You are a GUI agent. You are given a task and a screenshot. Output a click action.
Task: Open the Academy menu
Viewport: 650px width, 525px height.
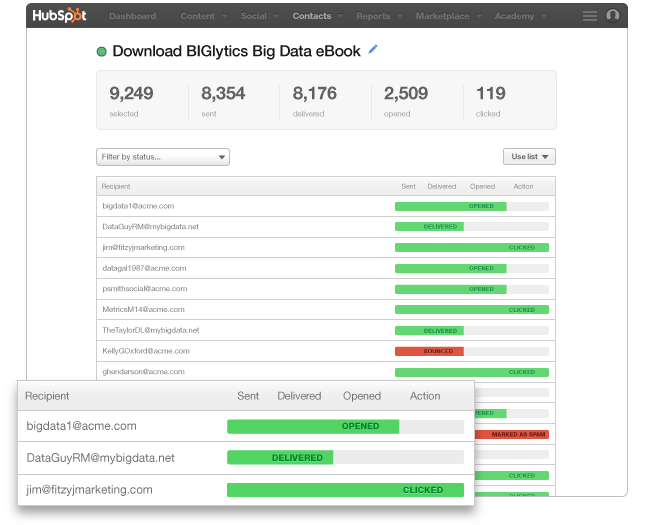pos(518,16)
